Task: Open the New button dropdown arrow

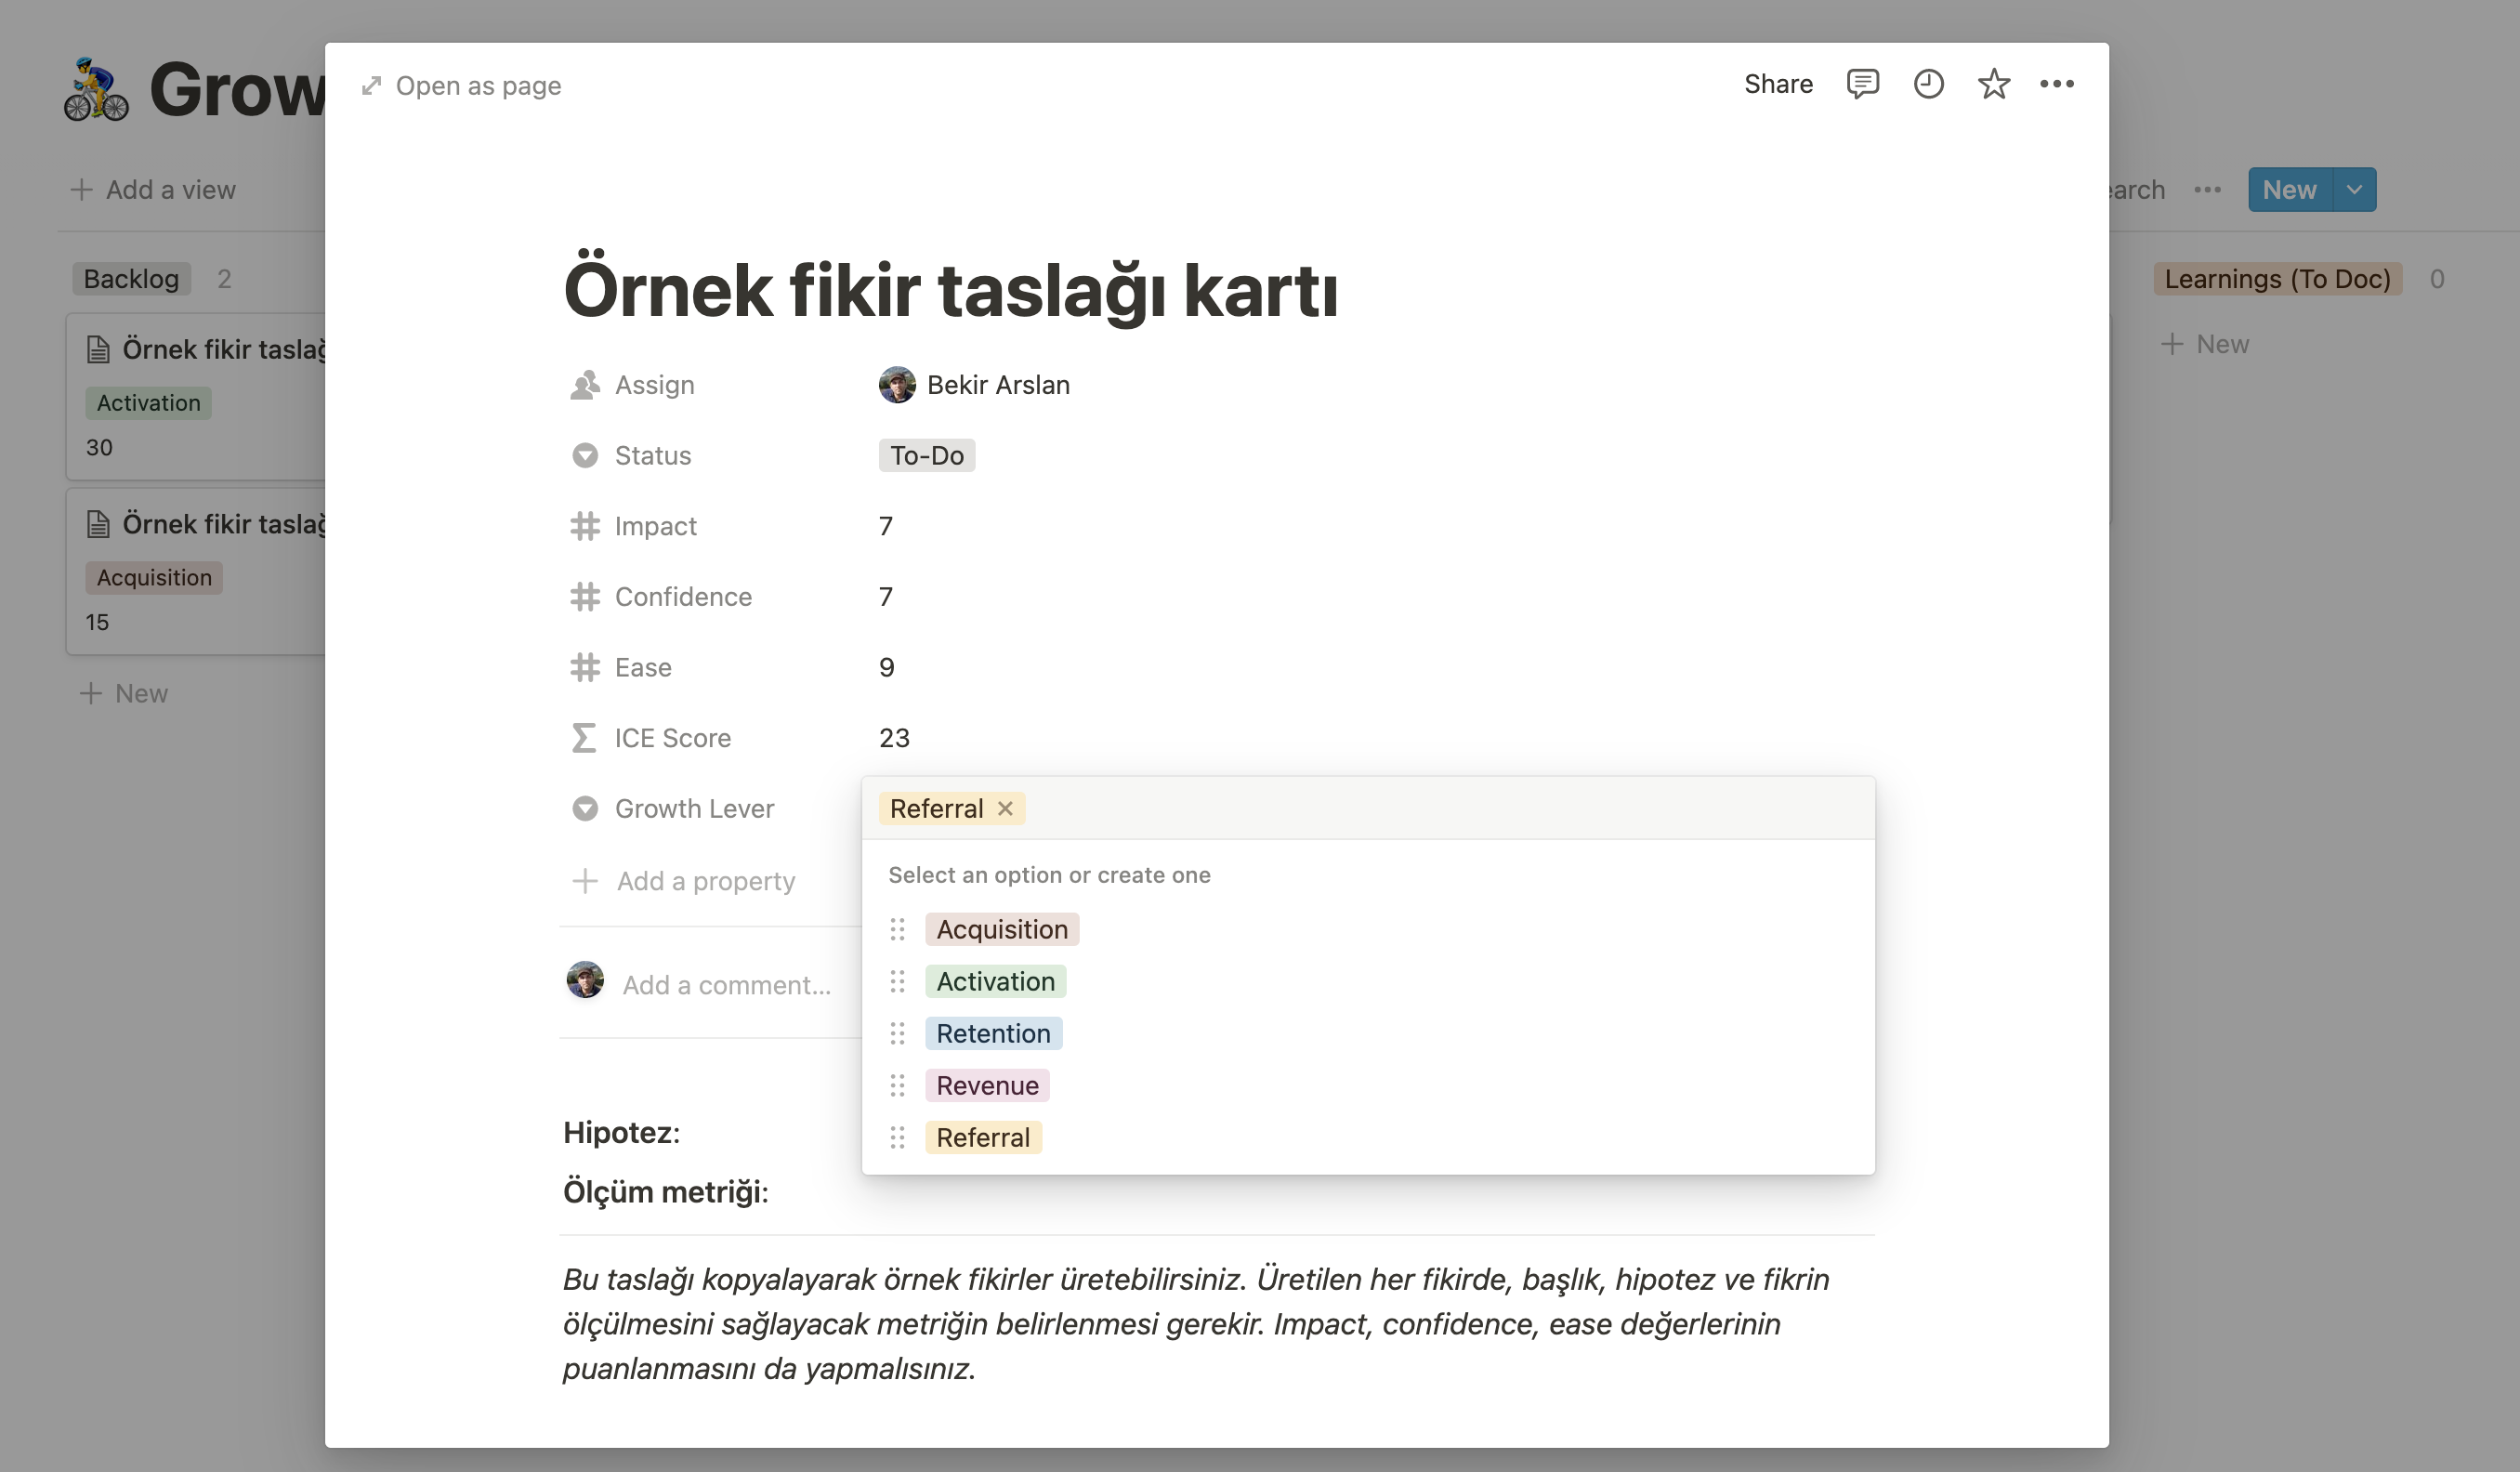Action: point(2354,189)
